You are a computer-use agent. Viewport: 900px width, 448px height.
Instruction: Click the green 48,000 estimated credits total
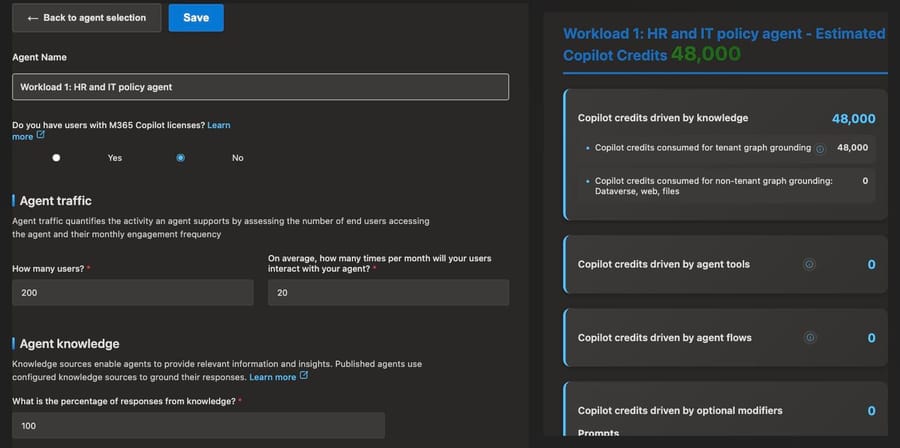(706, 54)
